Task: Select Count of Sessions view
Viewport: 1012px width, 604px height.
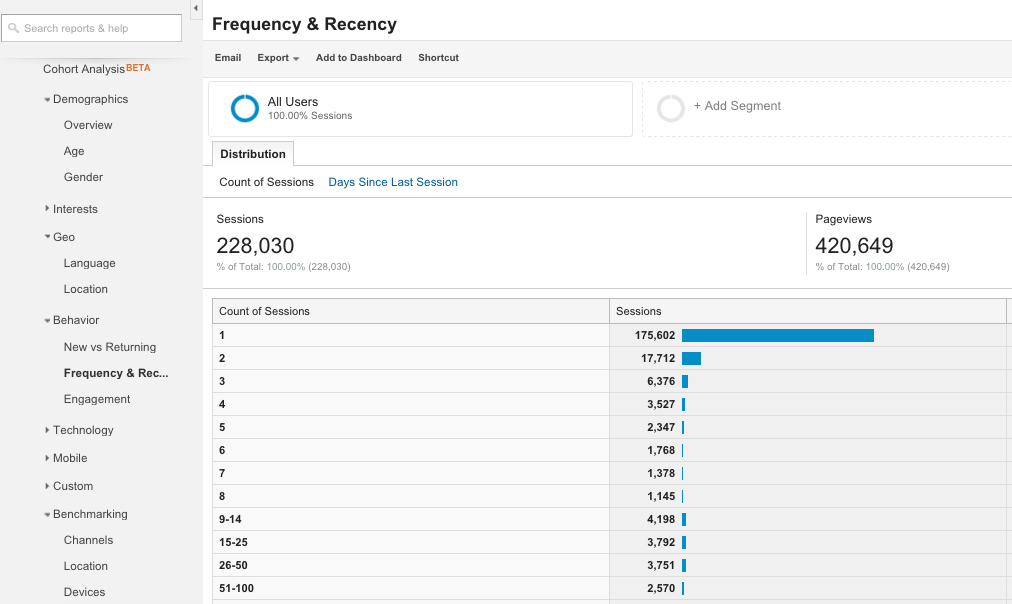Action: (266, 182)
